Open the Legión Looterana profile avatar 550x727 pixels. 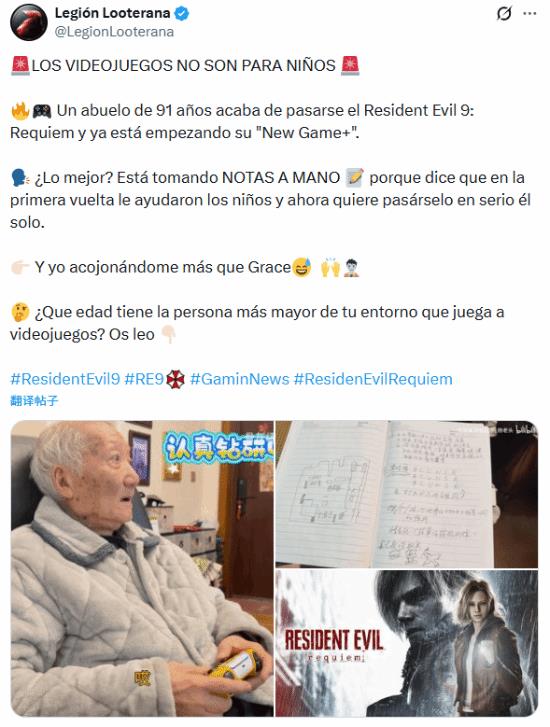click(29, 22)
